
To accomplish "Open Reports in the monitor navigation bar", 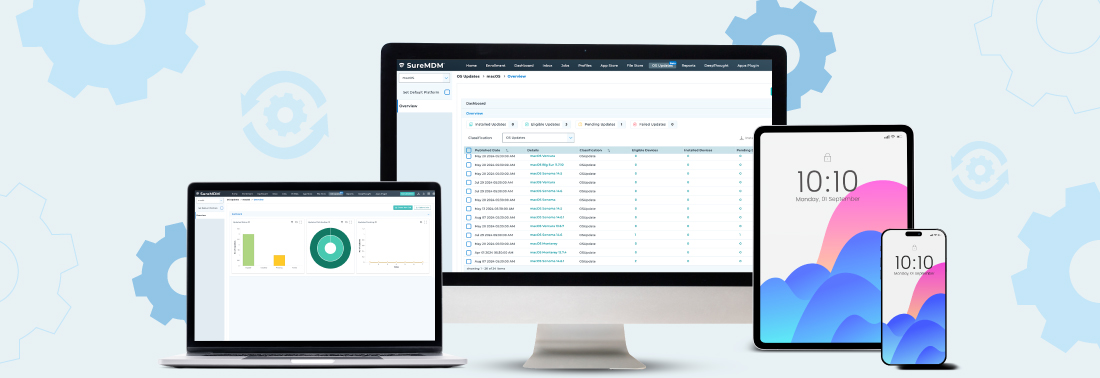I will [689, 65].
